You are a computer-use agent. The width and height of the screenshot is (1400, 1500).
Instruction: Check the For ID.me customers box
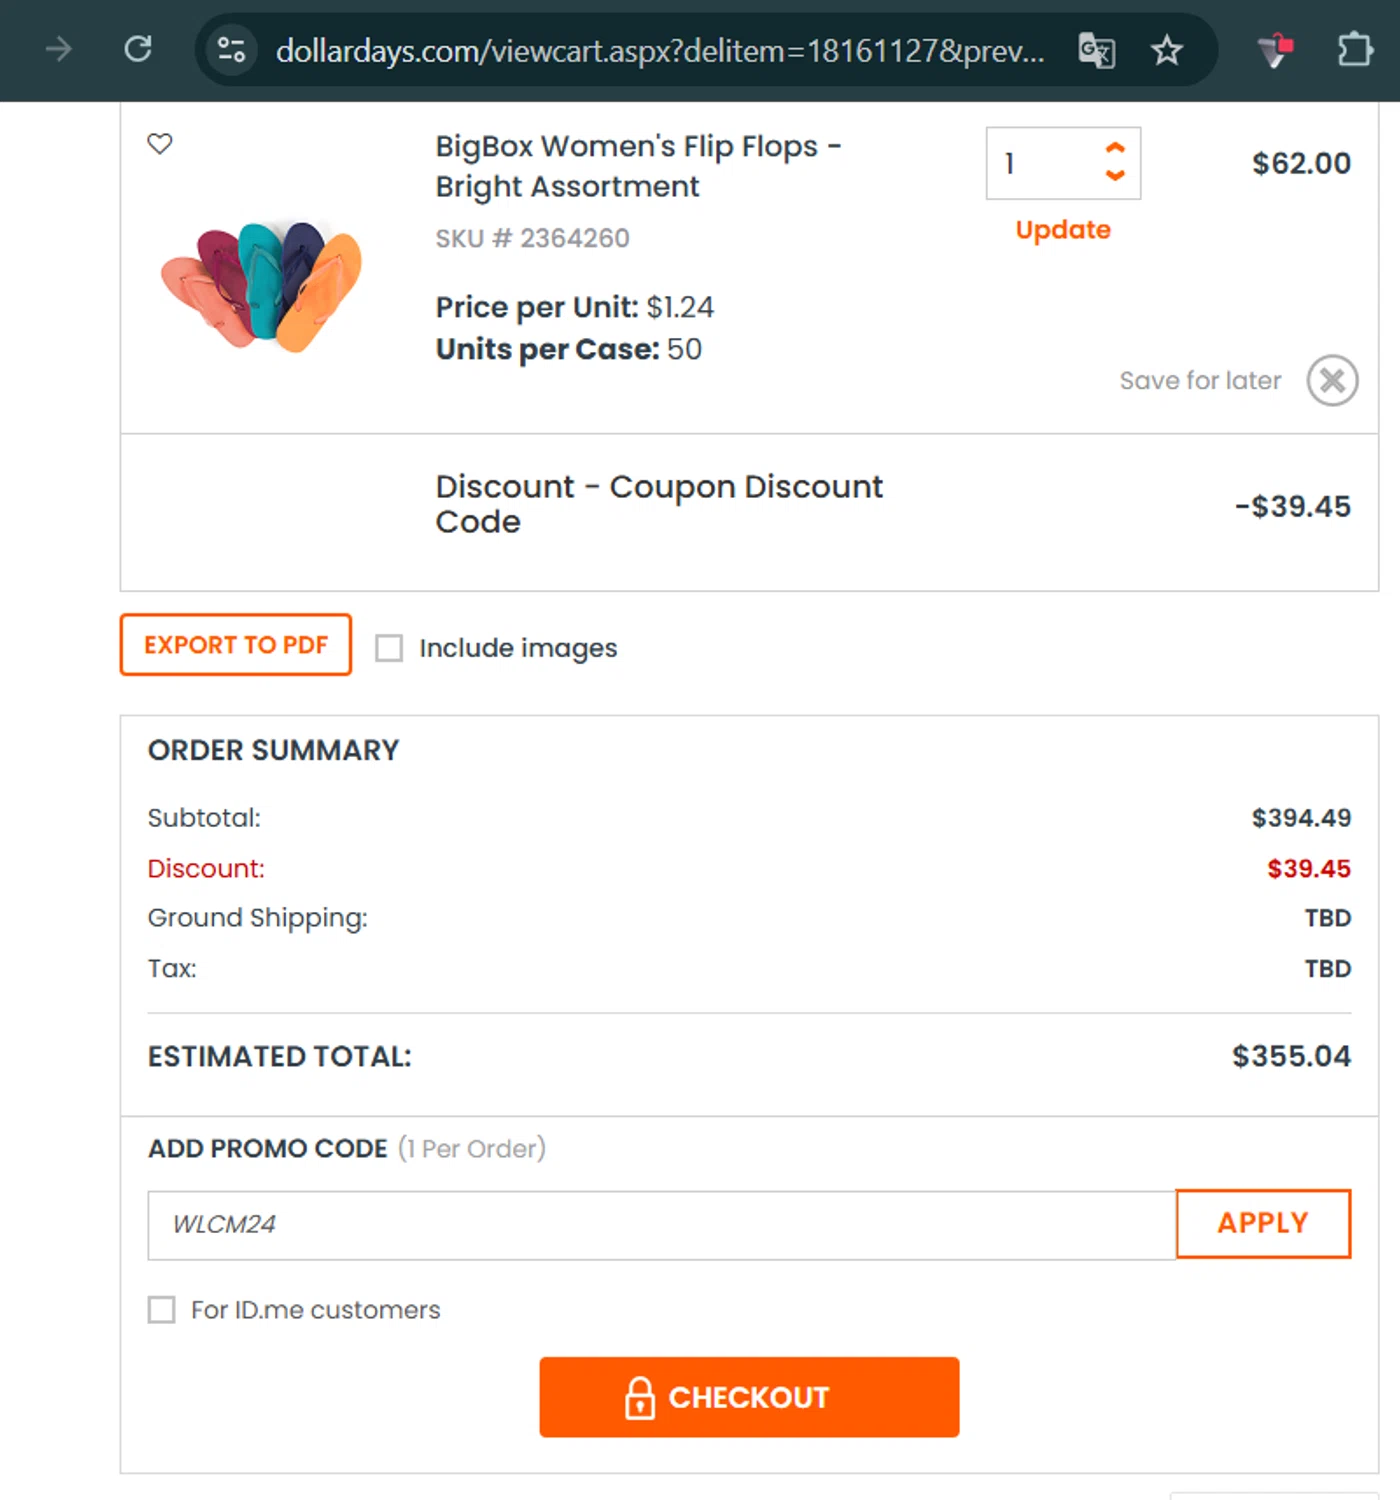point(162,1310)
